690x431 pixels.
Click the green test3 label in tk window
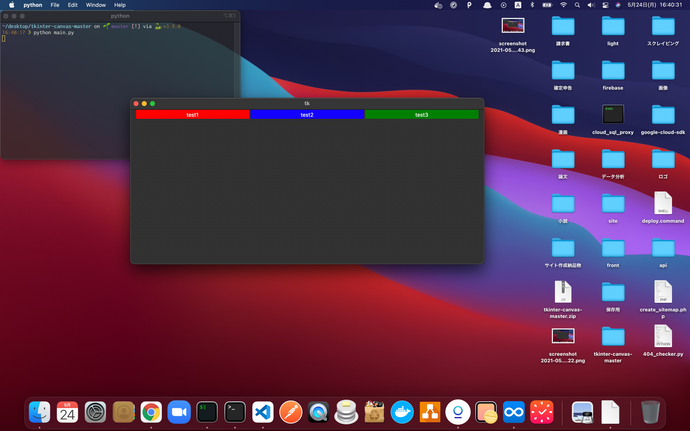[422, 114]
